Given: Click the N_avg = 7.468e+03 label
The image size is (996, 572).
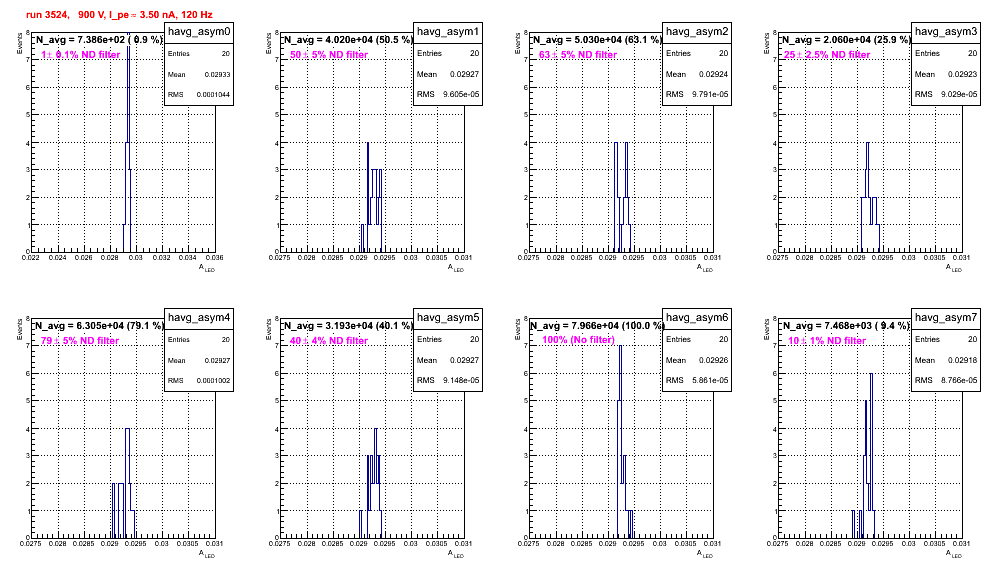Looking at the screenshot, I should point(846,325).
